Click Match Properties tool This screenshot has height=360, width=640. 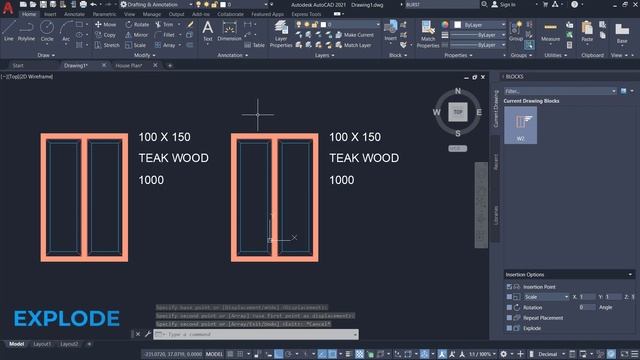(x=428, y=34)
